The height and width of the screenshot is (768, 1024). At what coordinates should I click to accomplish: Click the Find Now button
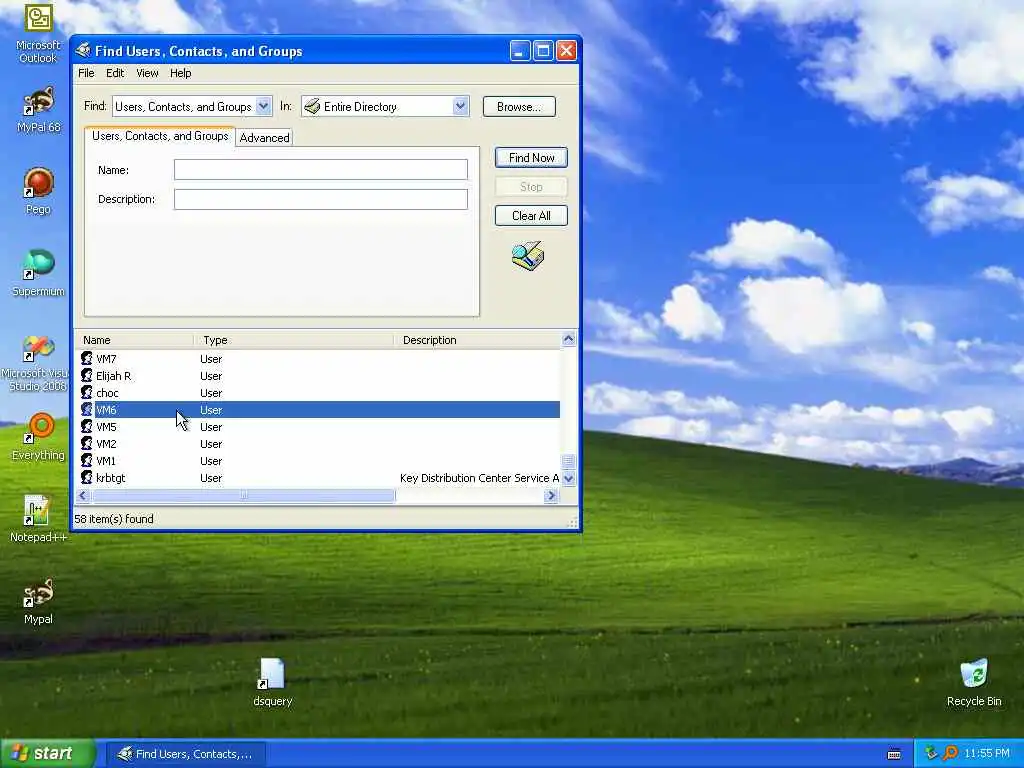coord(531,157)
